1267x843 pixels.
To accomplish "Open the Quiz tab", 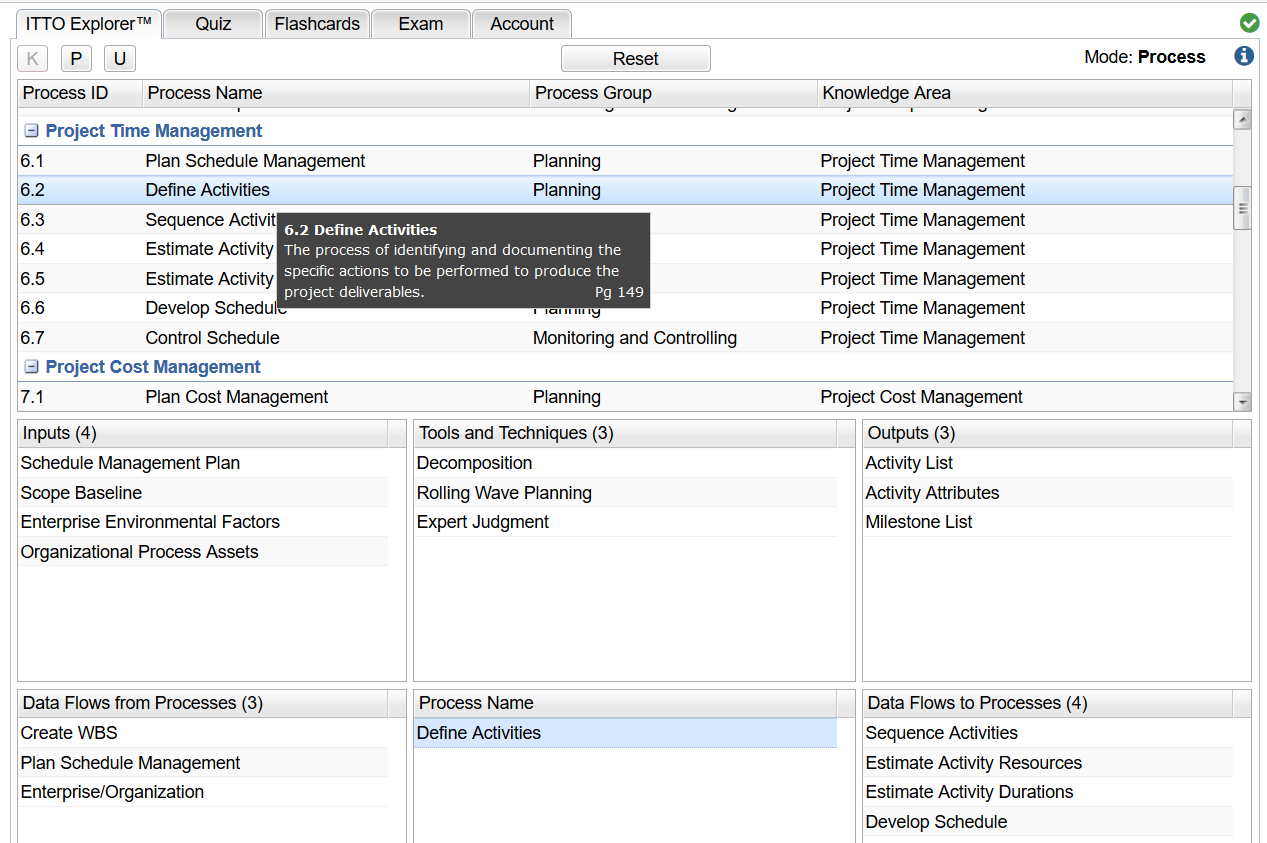I will [x=213, y=24].
